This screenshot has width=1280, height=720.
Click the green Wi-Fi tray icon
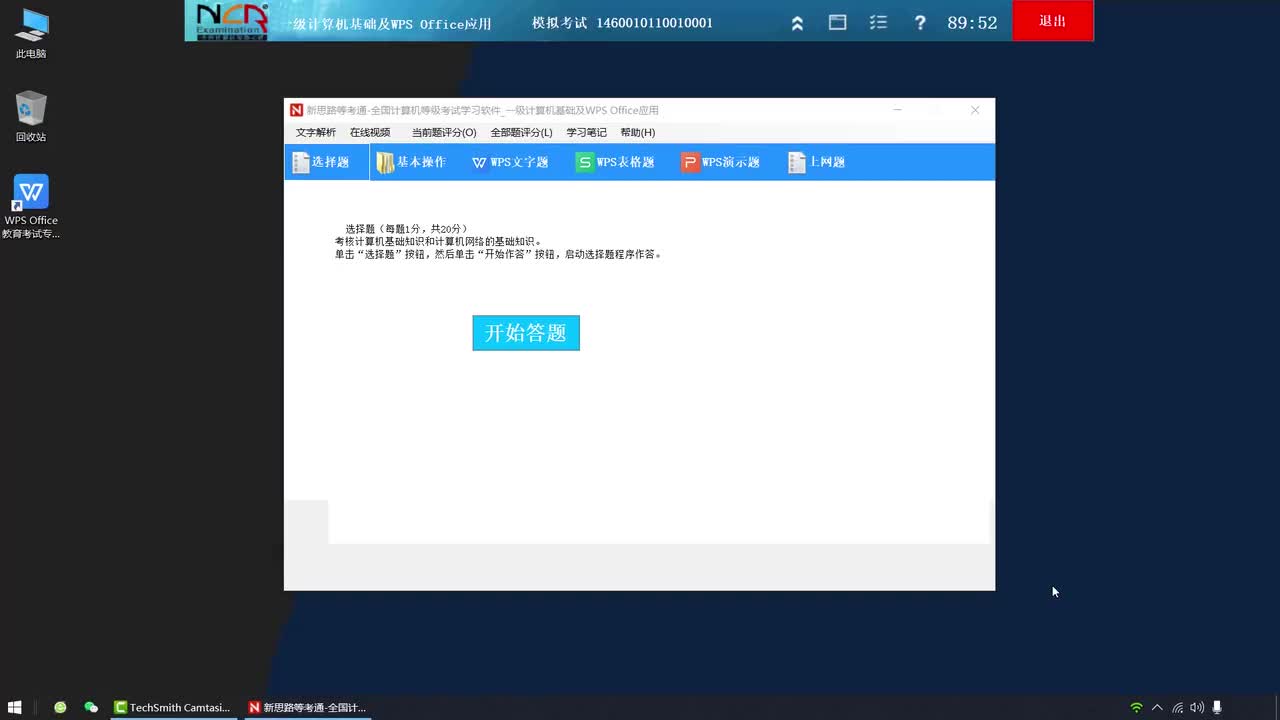[x=1136, y=707]
